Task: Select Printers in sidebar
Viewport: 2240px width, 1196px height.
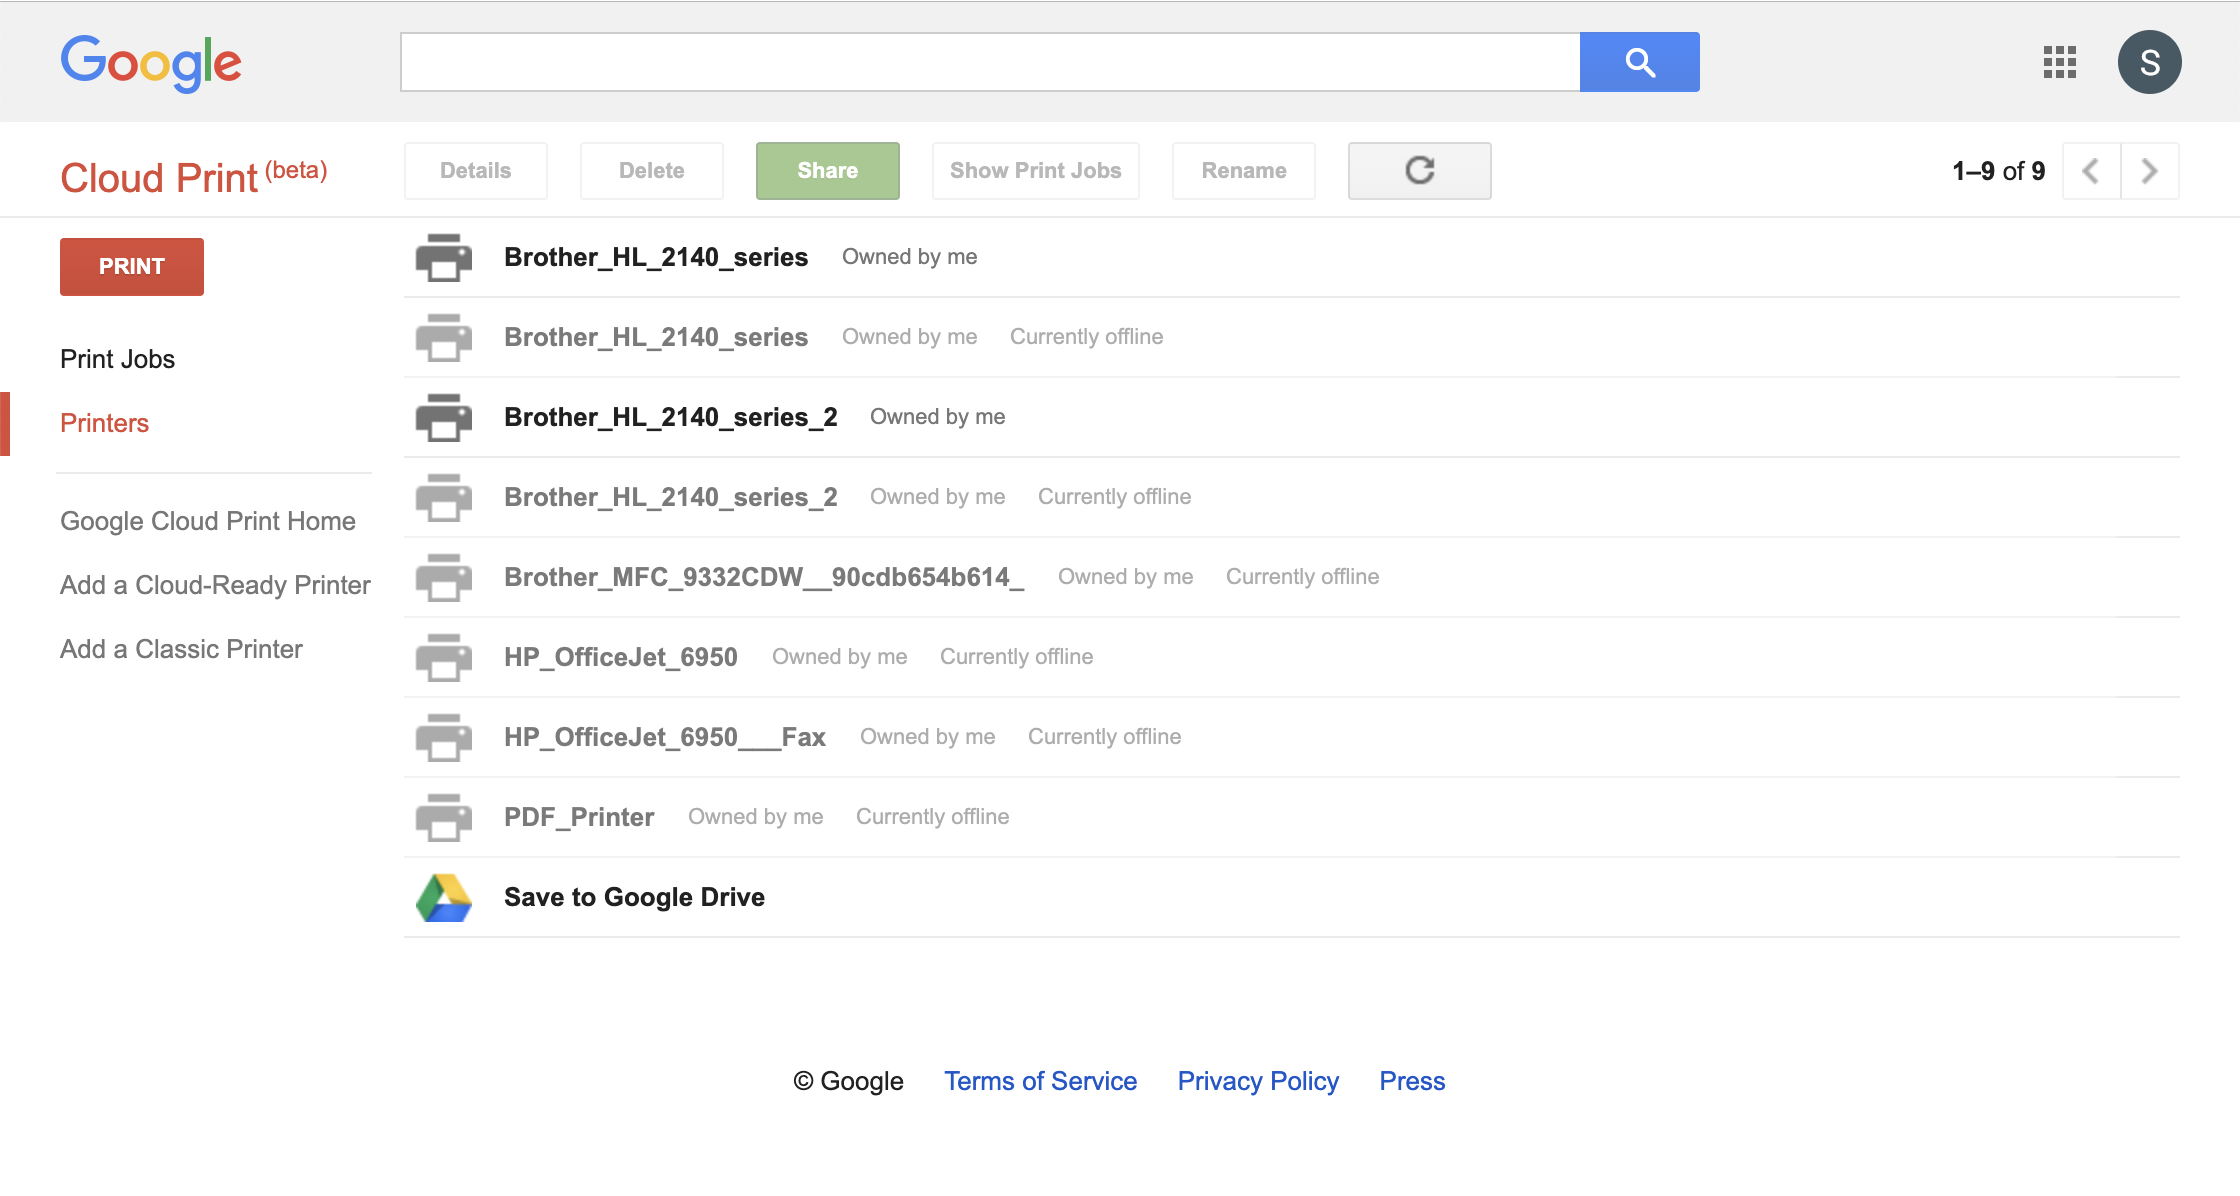Action: pos(104,423)
